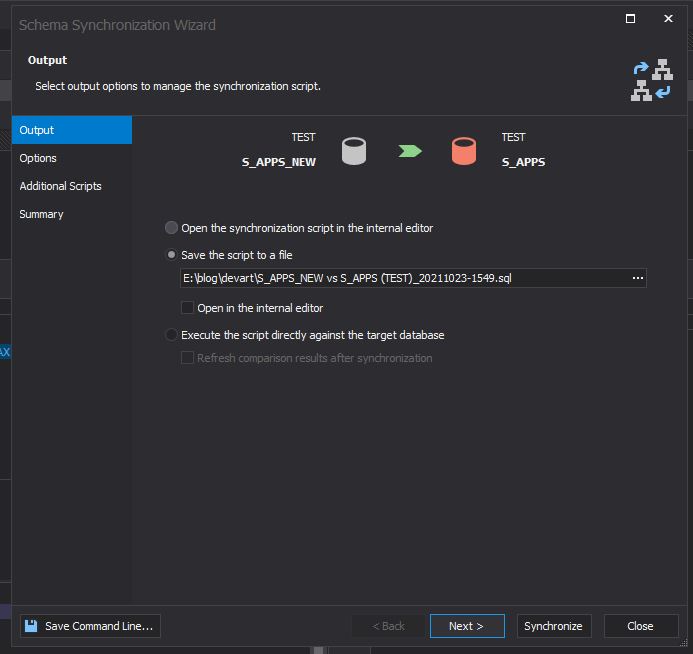The width and height of the screenshot is (693, 654).
Task: Choose execute script directly against target database
Action: click(172, 335)
